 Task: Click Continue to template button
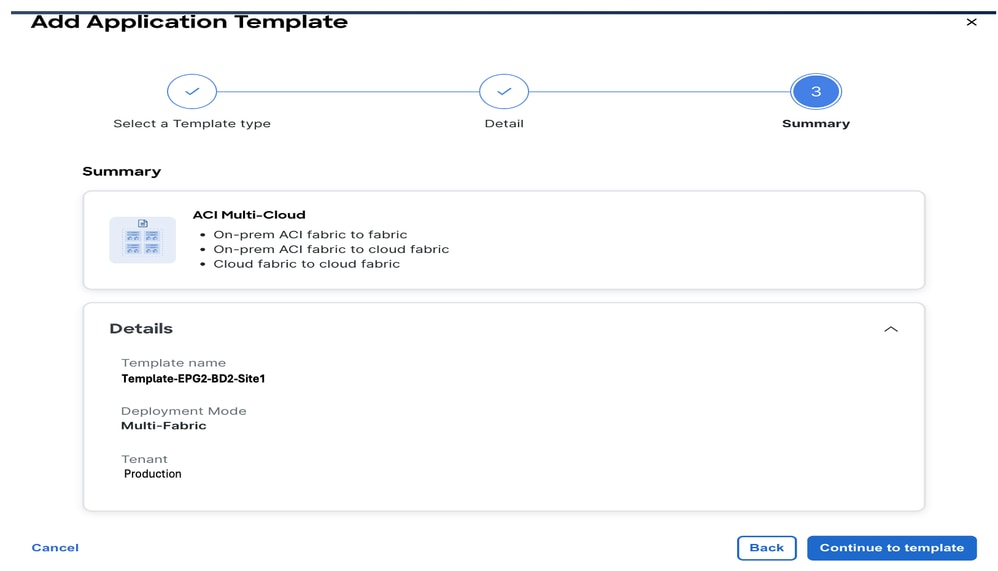click(x=892, y=547)
